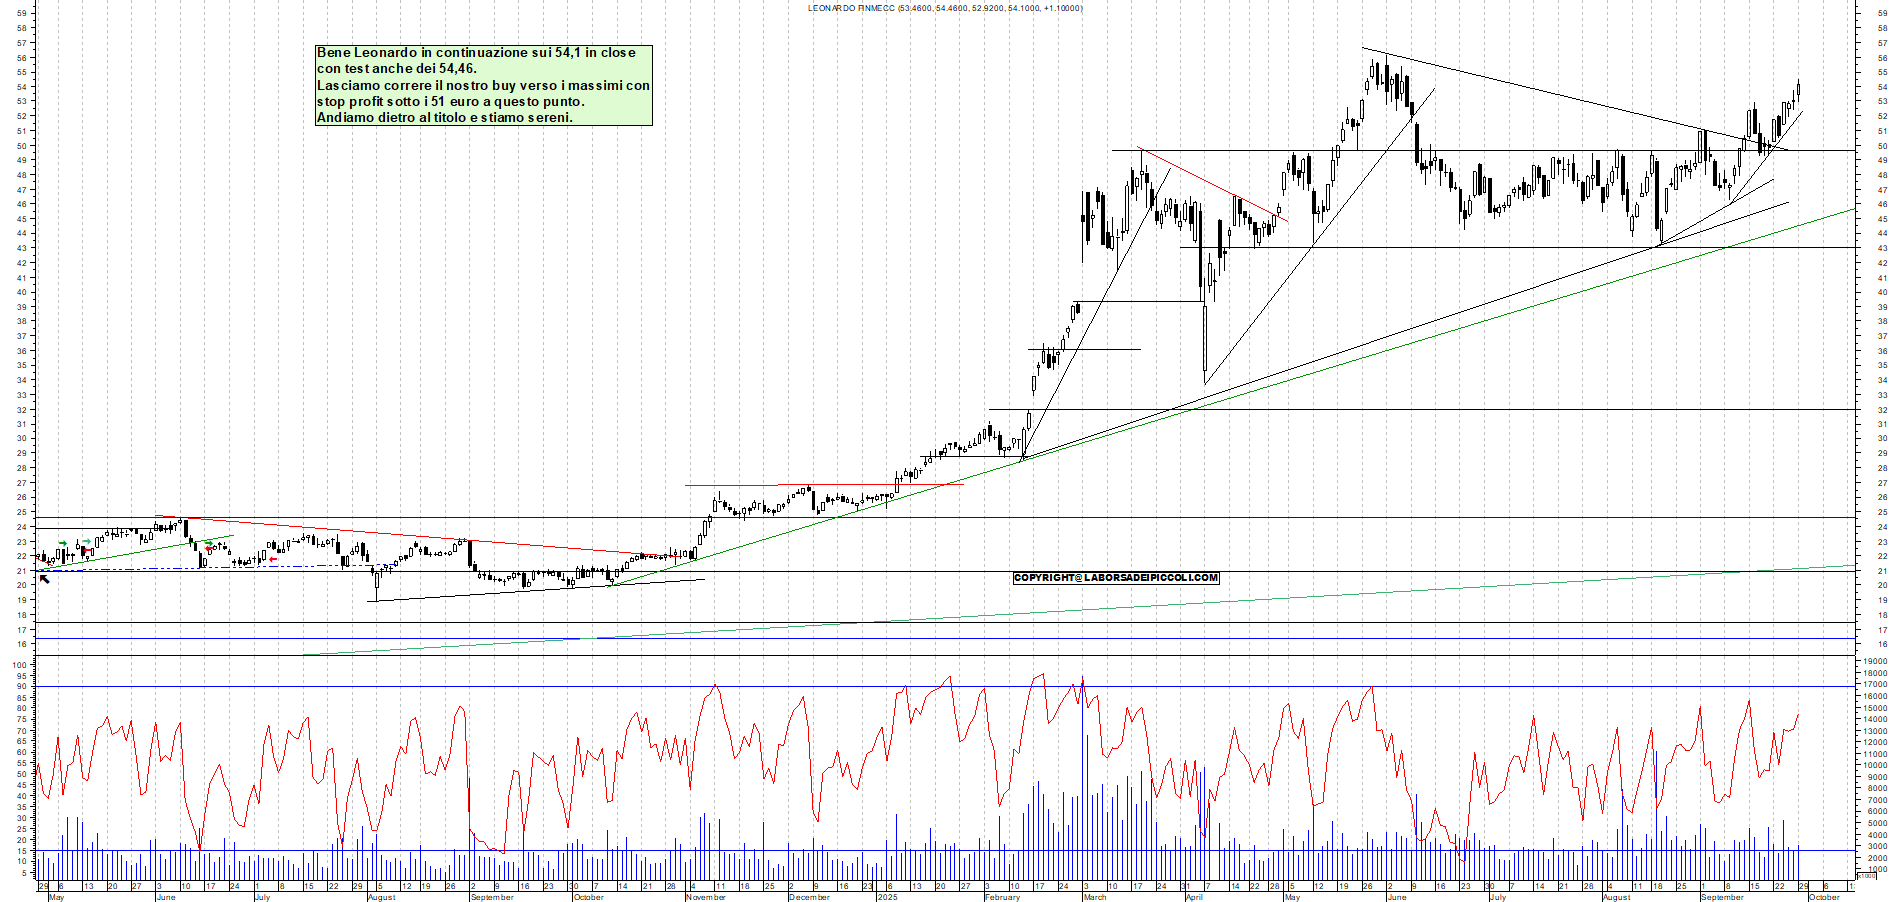Viewport: 1890px width, 902px height.
Task: Select the green commentary text box
Action: pos(483,85)
